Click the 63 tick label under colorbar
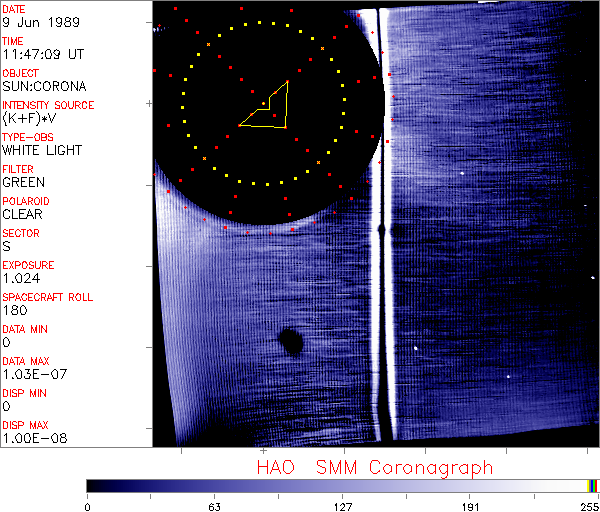The width and height of the screenshot is (600, 512). coord(215,506)
